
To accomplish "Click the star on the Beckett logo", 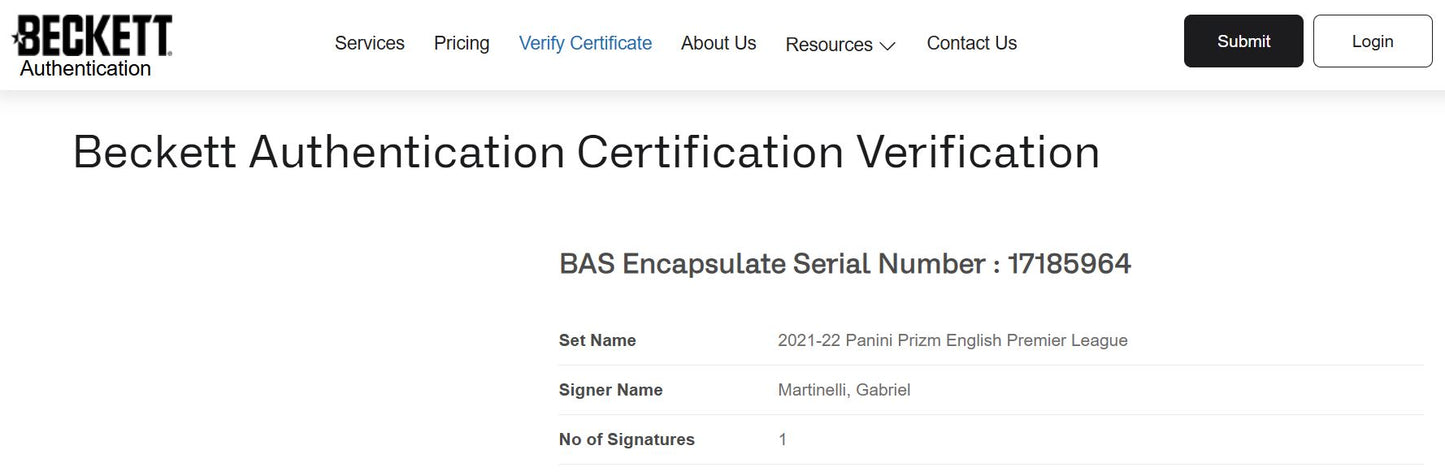I will [x=16, y=40].
